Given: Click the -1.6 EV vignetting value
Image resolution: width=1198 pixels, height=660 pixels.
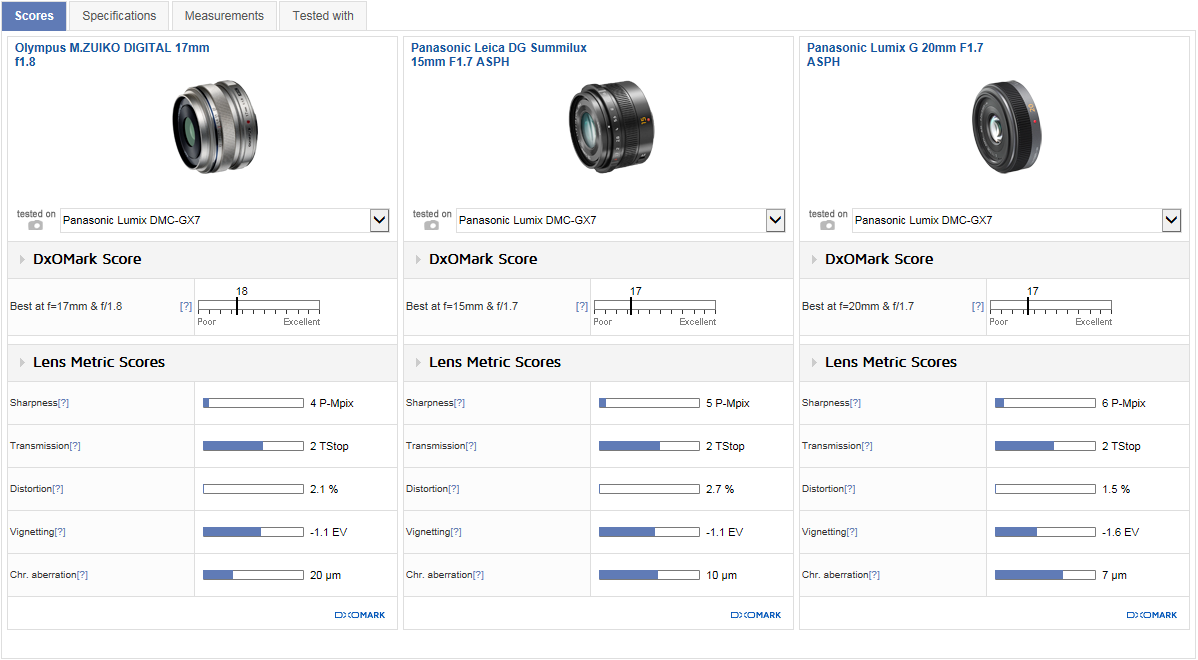Looking at the screenshot, I should click(1120, 532).
